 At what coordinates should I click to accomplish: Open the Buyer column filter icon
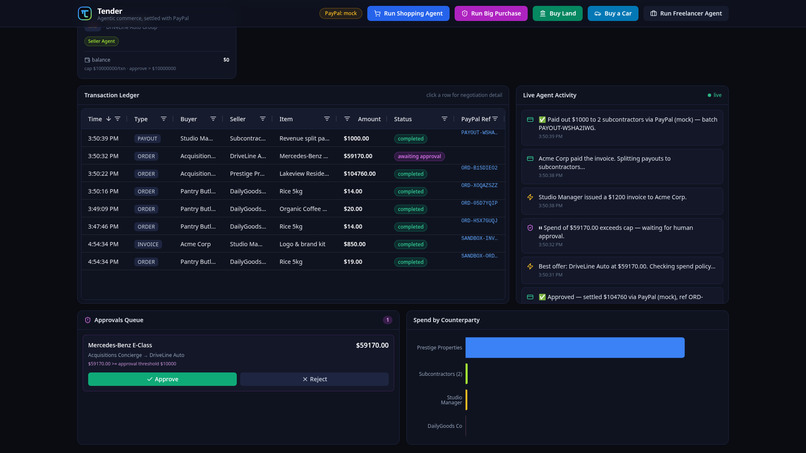pos(213,119)
